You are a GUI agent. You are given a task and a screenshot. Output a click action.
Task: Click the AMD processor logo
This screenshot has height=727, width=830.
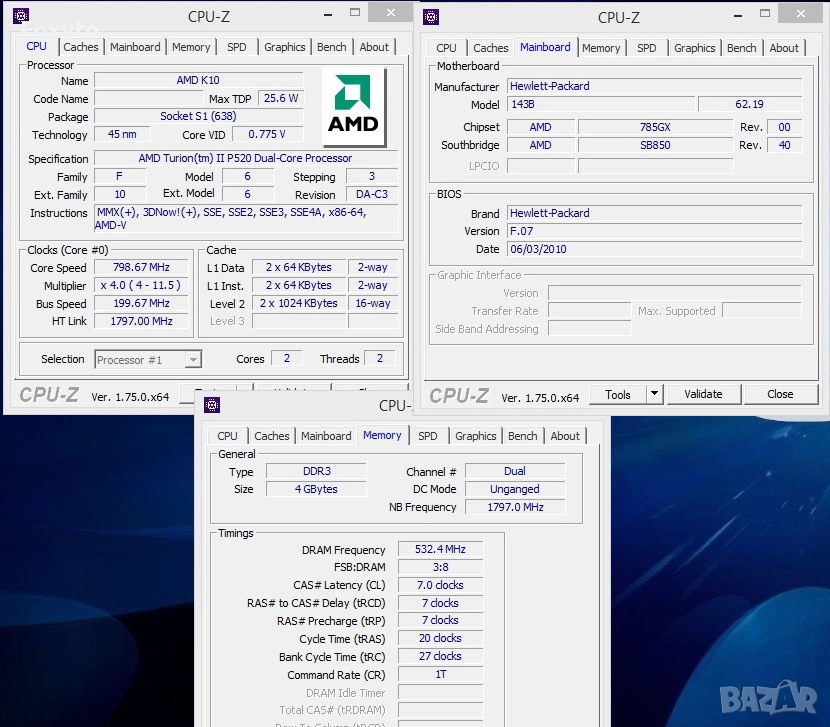coord(354,108)
